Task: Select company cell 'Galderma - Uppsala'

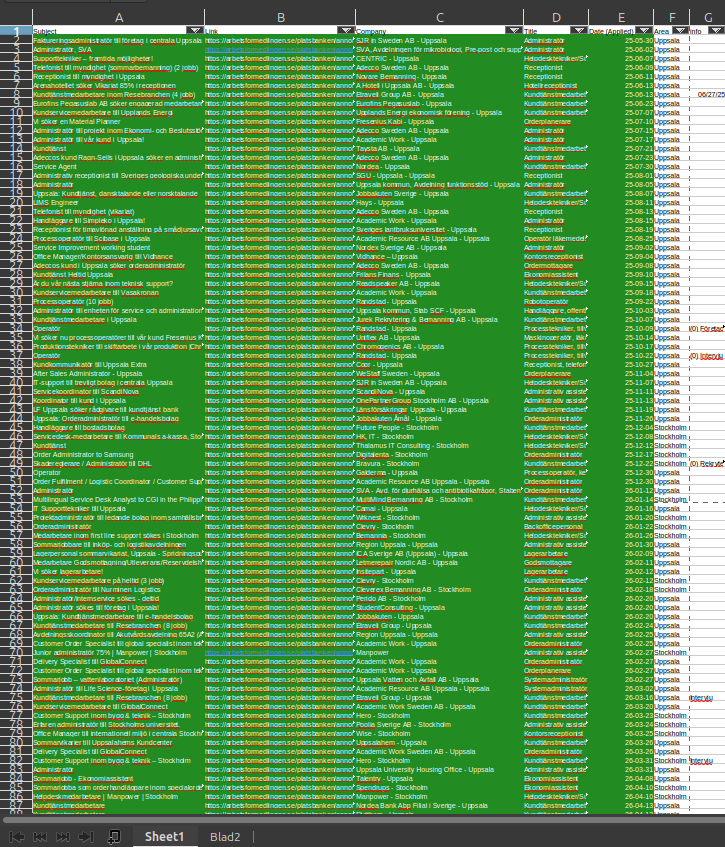Action: click(x=439, y=473)
